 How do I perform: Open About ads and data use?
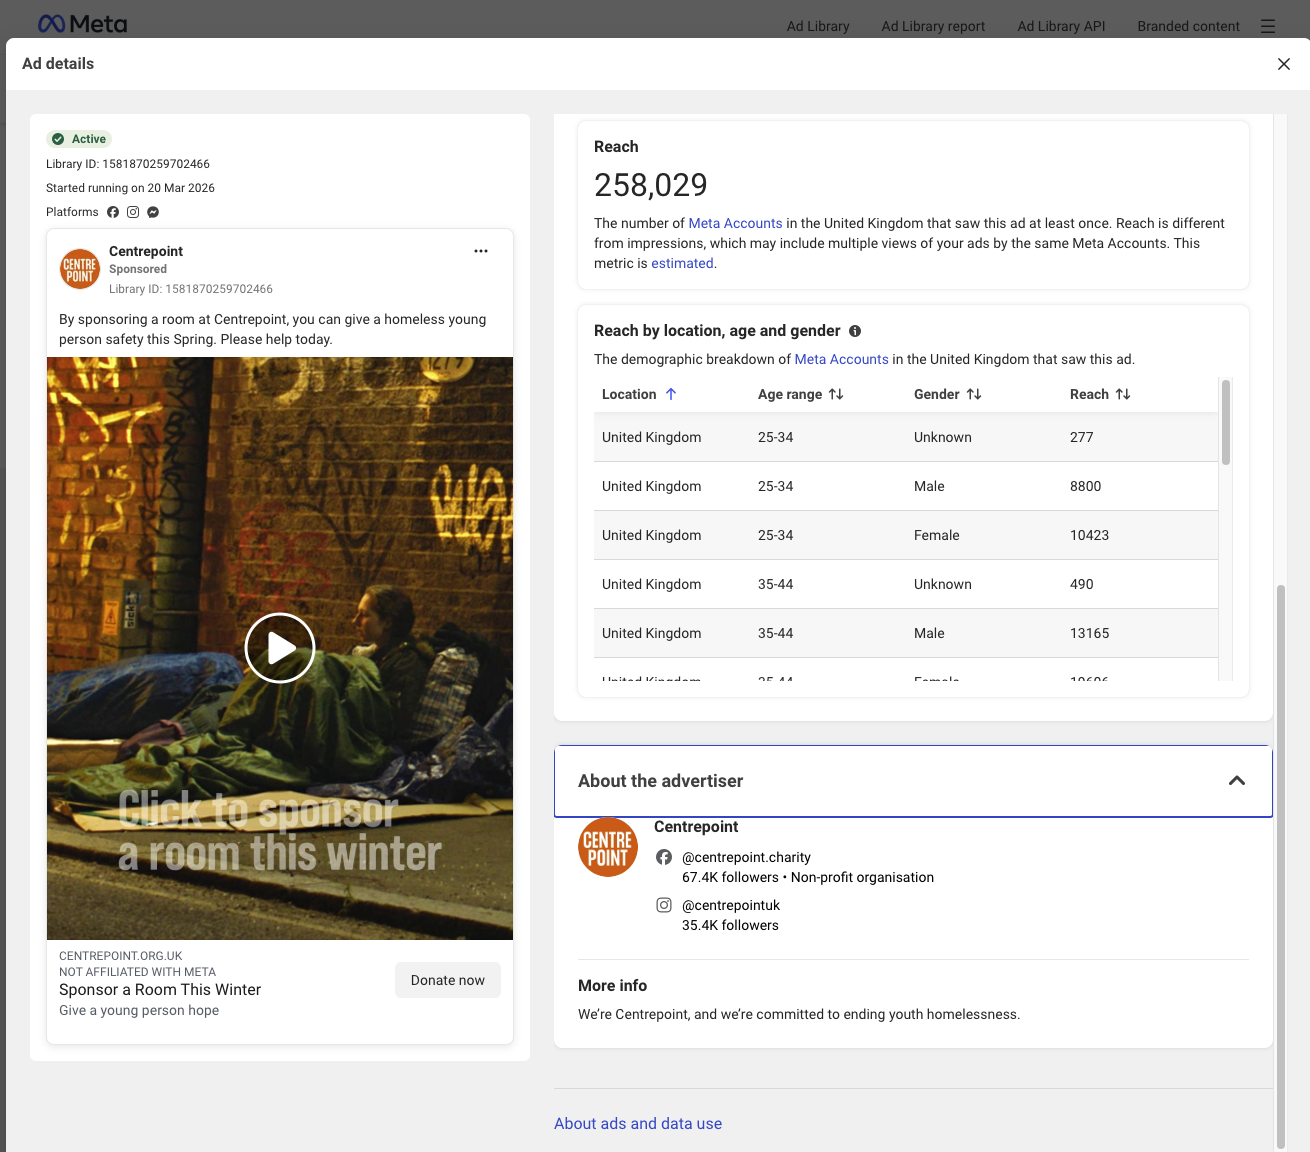click(638, 1123)
